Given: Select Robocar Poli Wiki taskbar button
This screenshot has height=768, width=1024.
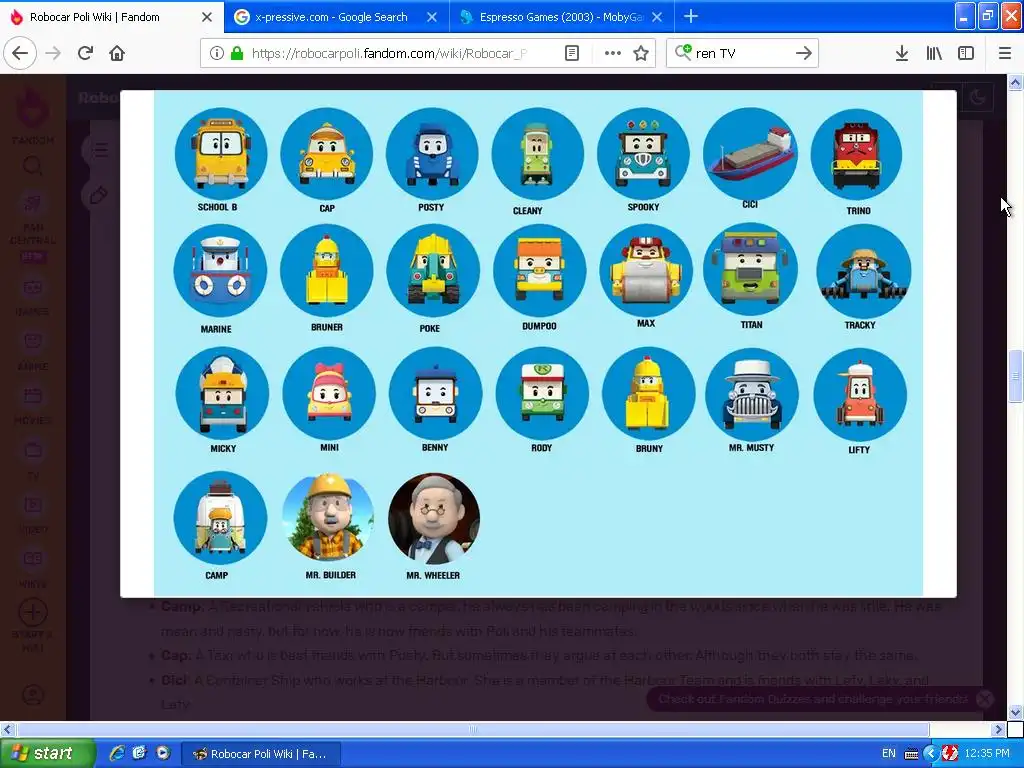Looking at the screenshot, I should click(x=259, y=754).
